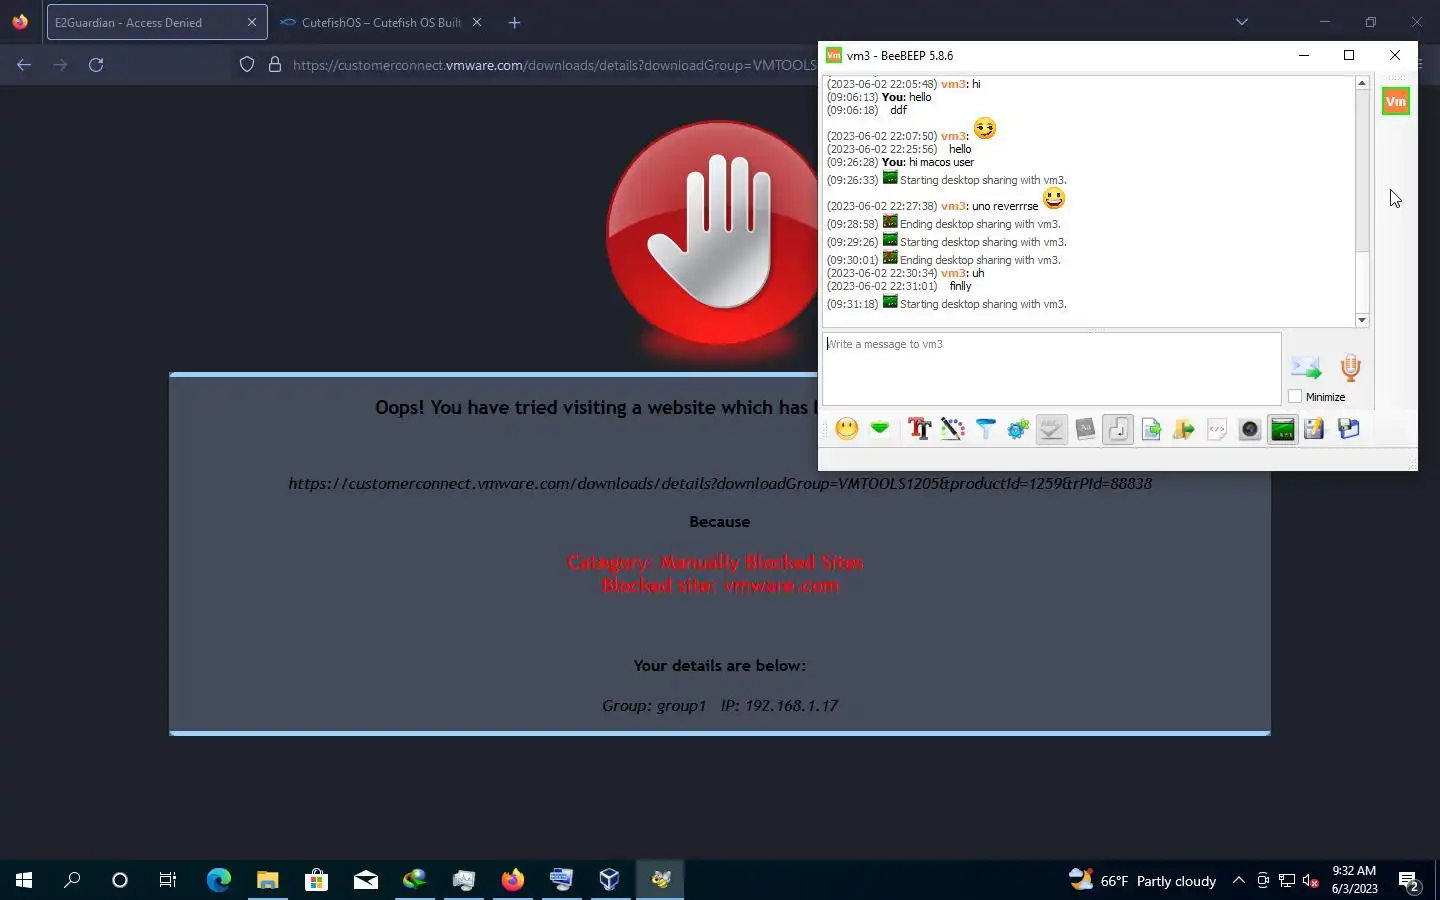Click the tracking protection shield icon
1440x900 pixels.
click(x=247, y=65)
